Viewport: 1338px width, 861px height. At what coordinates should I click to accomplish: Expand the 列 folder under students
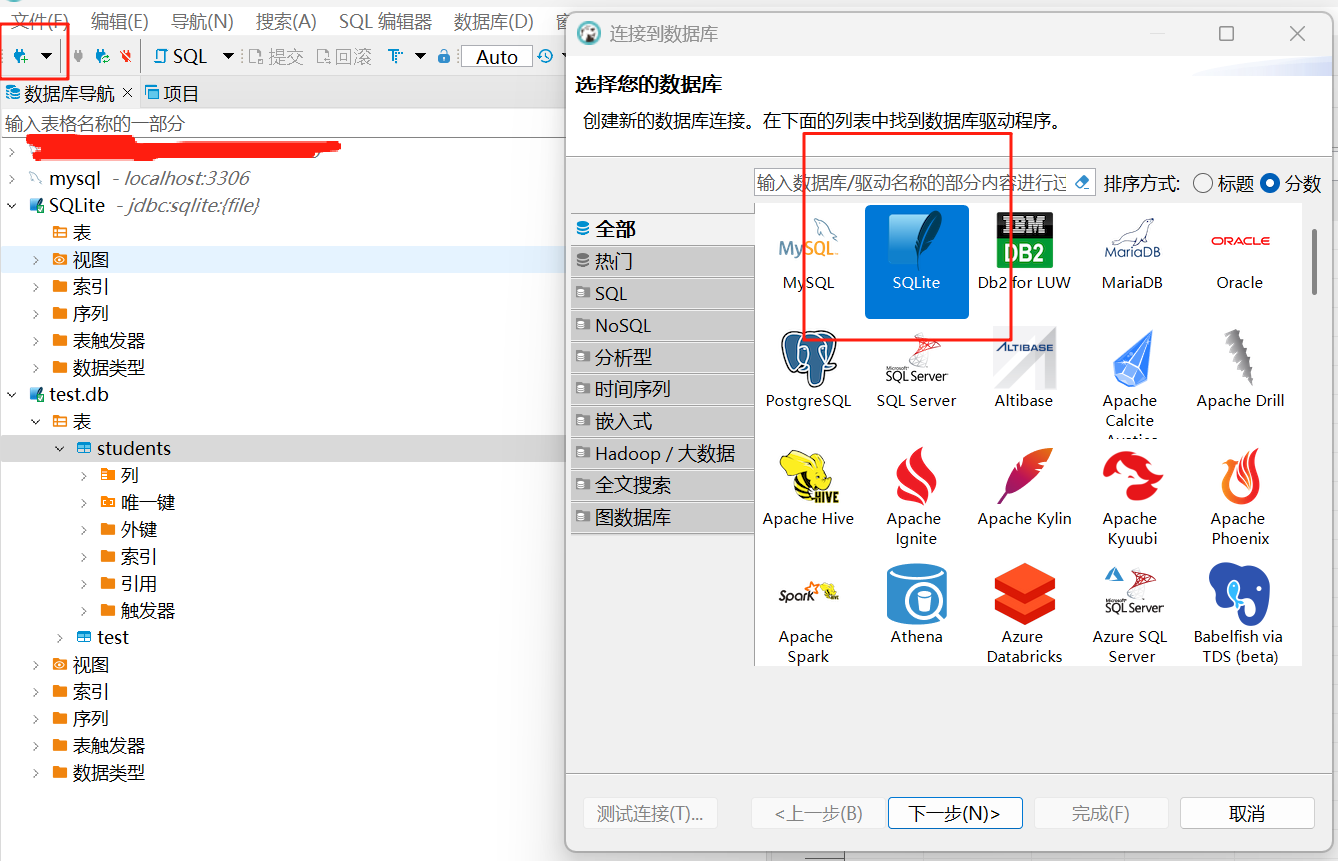[84, 476]
